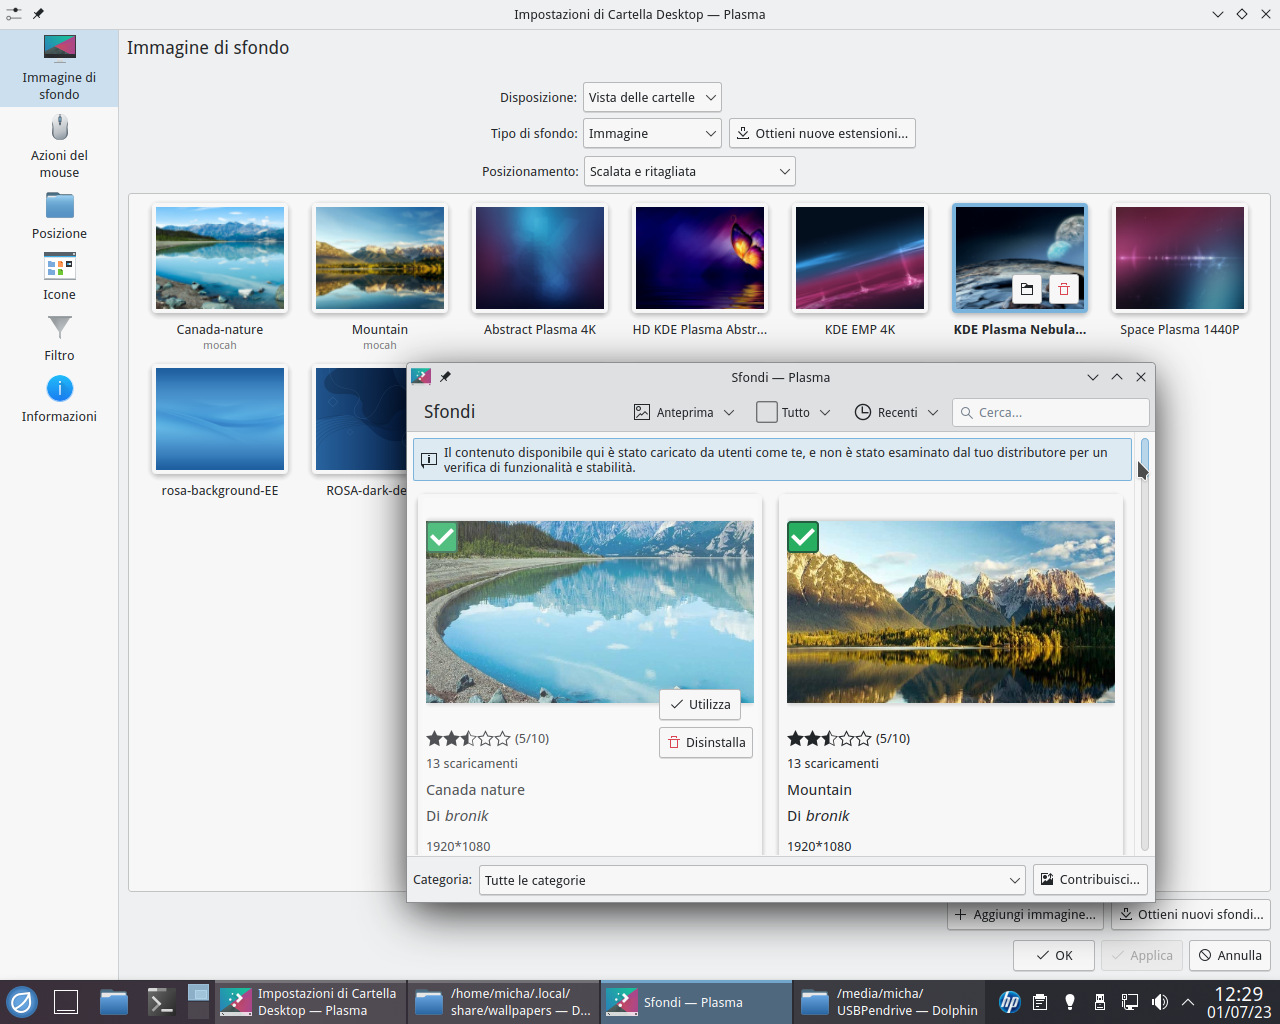
Task: Open Azioni del mouse settings
Action: tap(59, 146)
